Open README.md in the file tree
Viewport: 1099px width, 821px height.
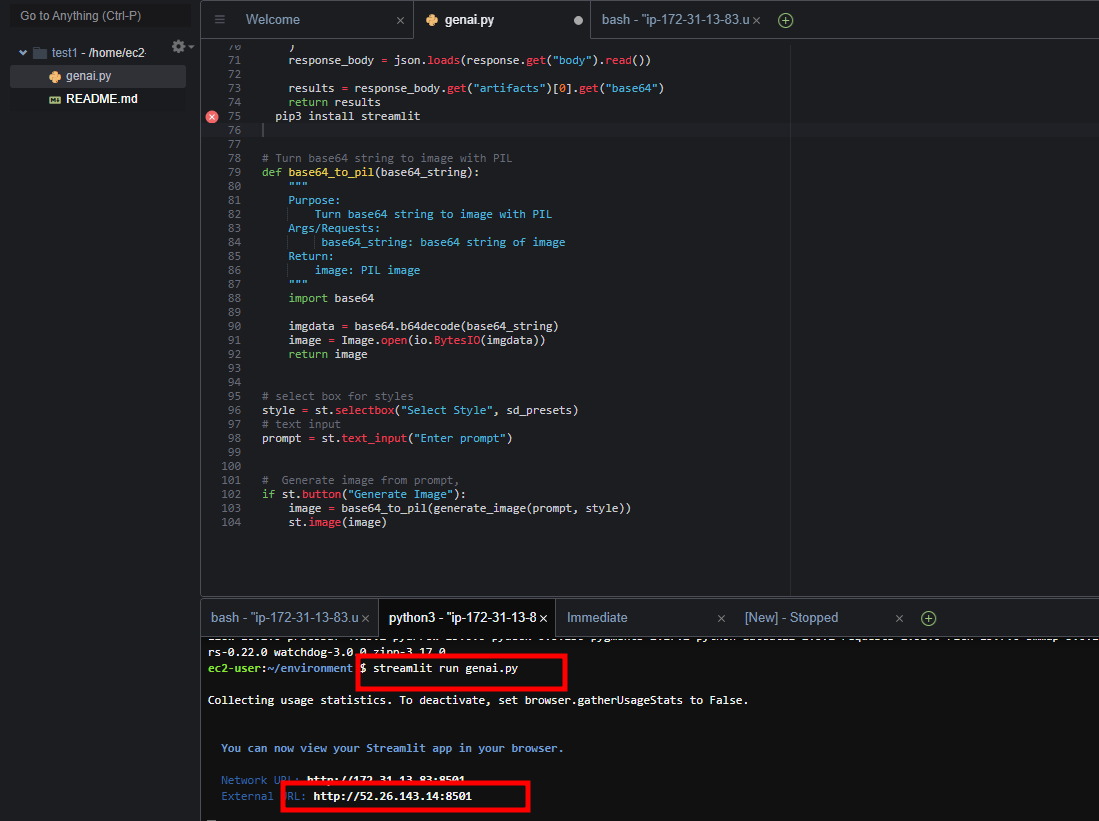tap(102, 99)
